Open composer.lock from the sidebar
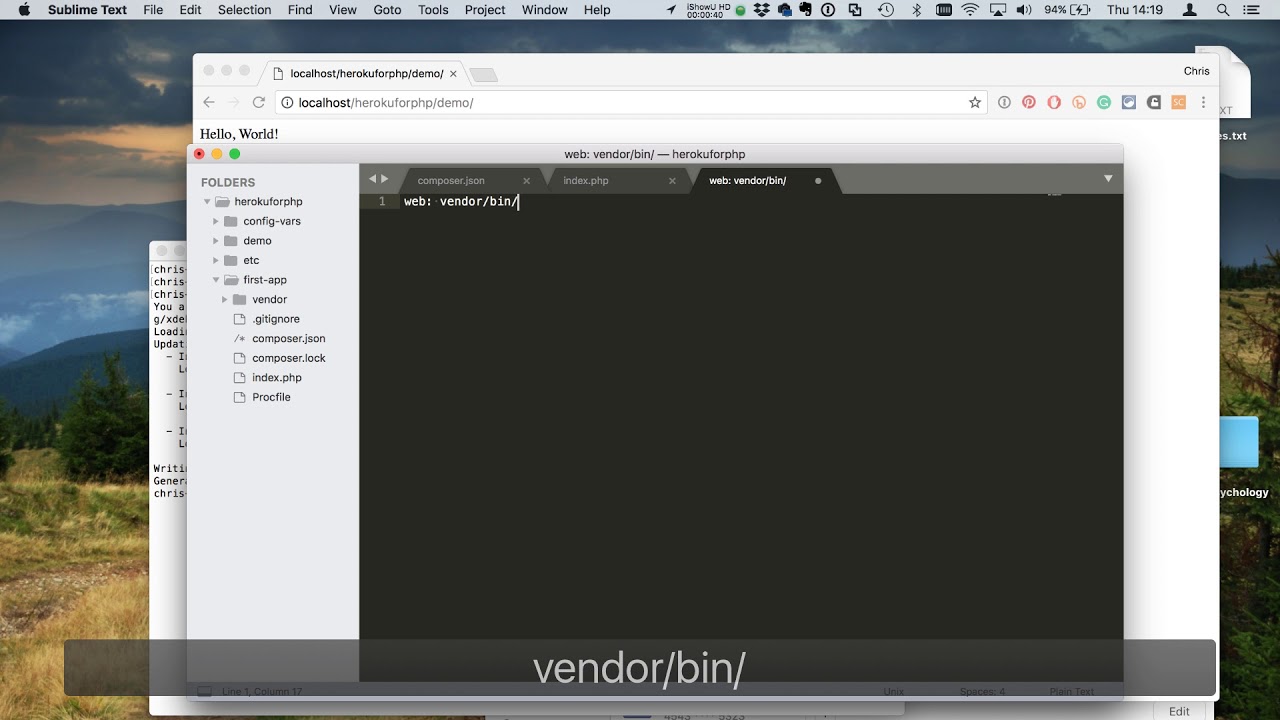1280x720 pixels. pyautogui.click(x=289, y=358)
